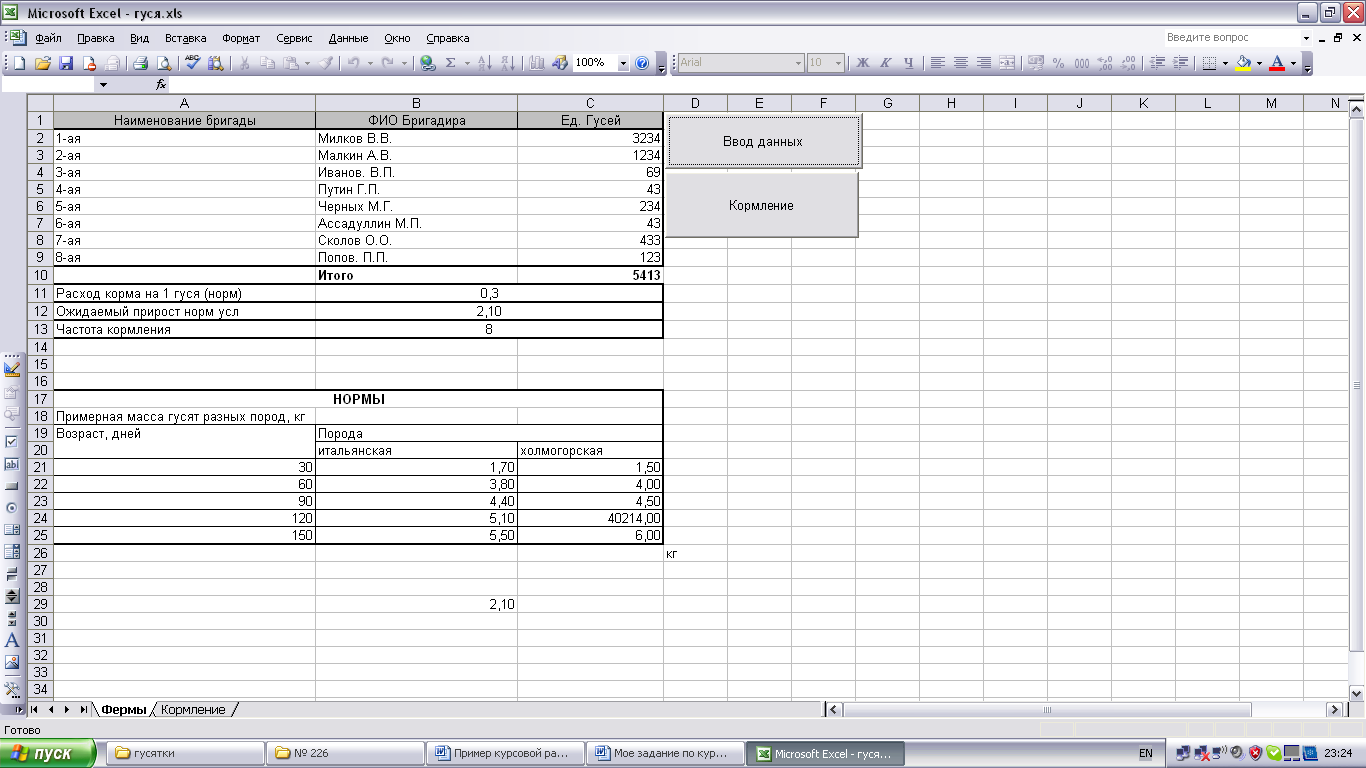Open the Вставка menu
This screenshot has width=1366, height=768.
click(186, 38)
